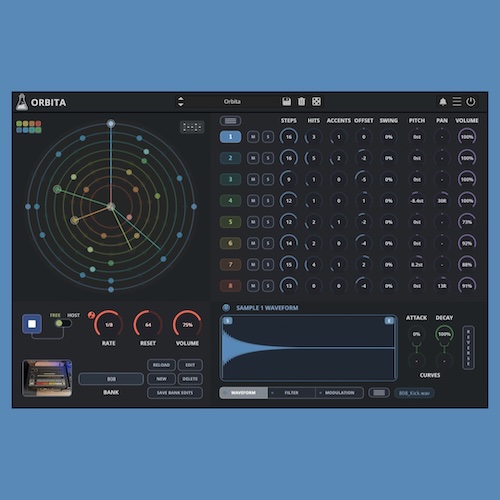Viewport: 500px width, 500px height.
Task: Click the power bypass icon
Action: tap(471, 102)
